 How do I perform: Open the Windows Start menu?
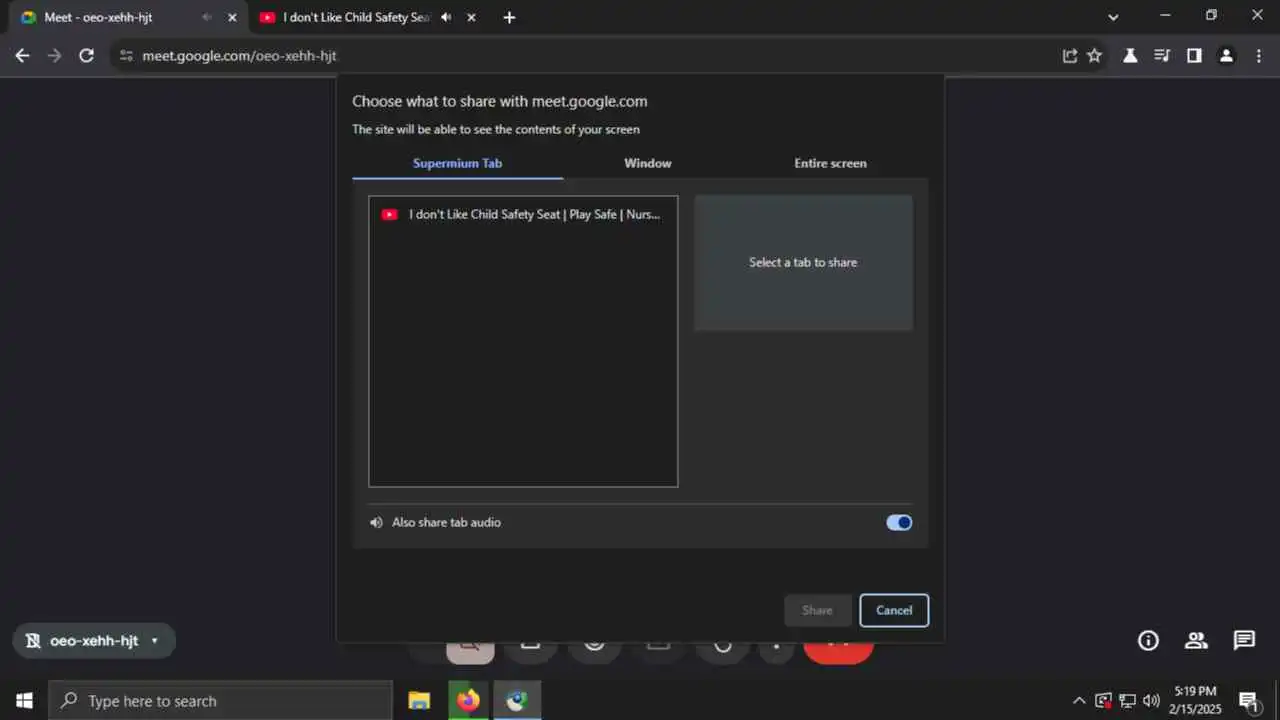point(24,701)
